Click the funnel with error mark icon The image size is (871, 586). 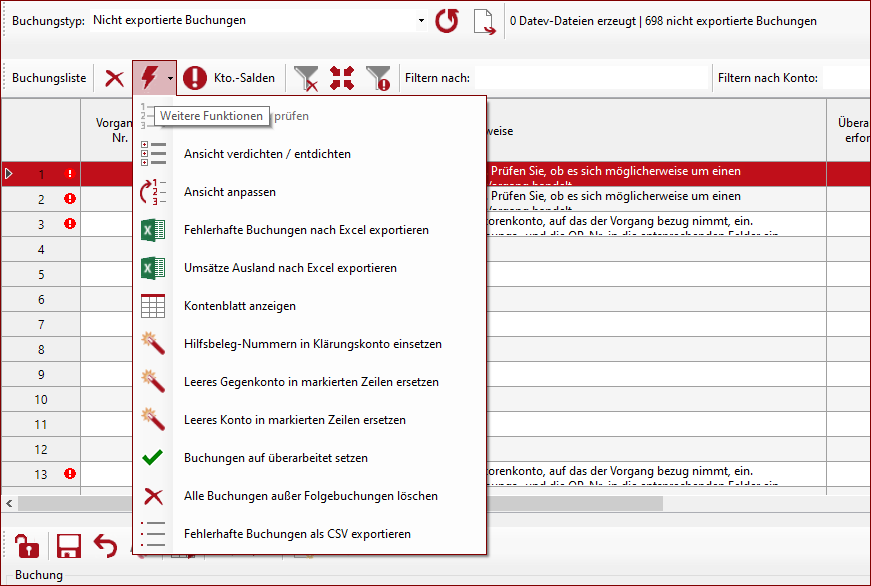click(378, 78)
